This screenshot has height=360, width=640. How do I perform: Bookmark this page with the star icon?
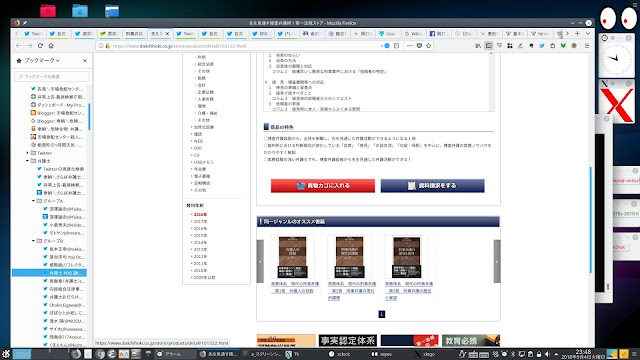pos(429,46)
